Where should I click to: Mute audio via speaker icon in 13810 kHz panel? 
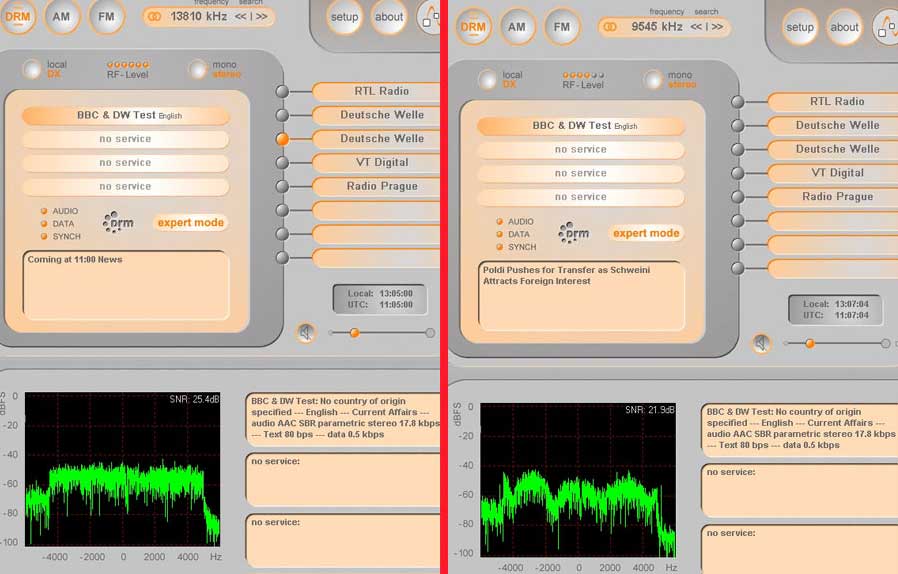click(x=306, y=332)
